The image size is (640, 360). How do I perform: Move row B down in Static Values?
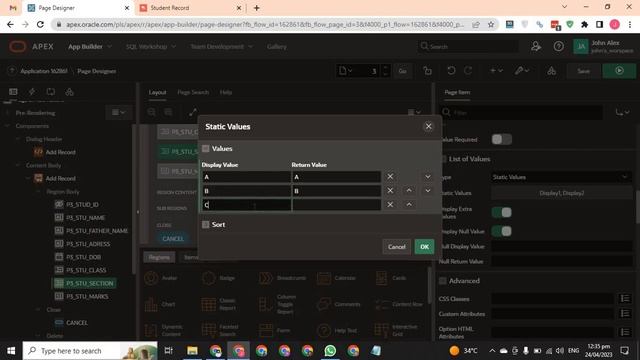pyautogui.click(x=427, y=191)
